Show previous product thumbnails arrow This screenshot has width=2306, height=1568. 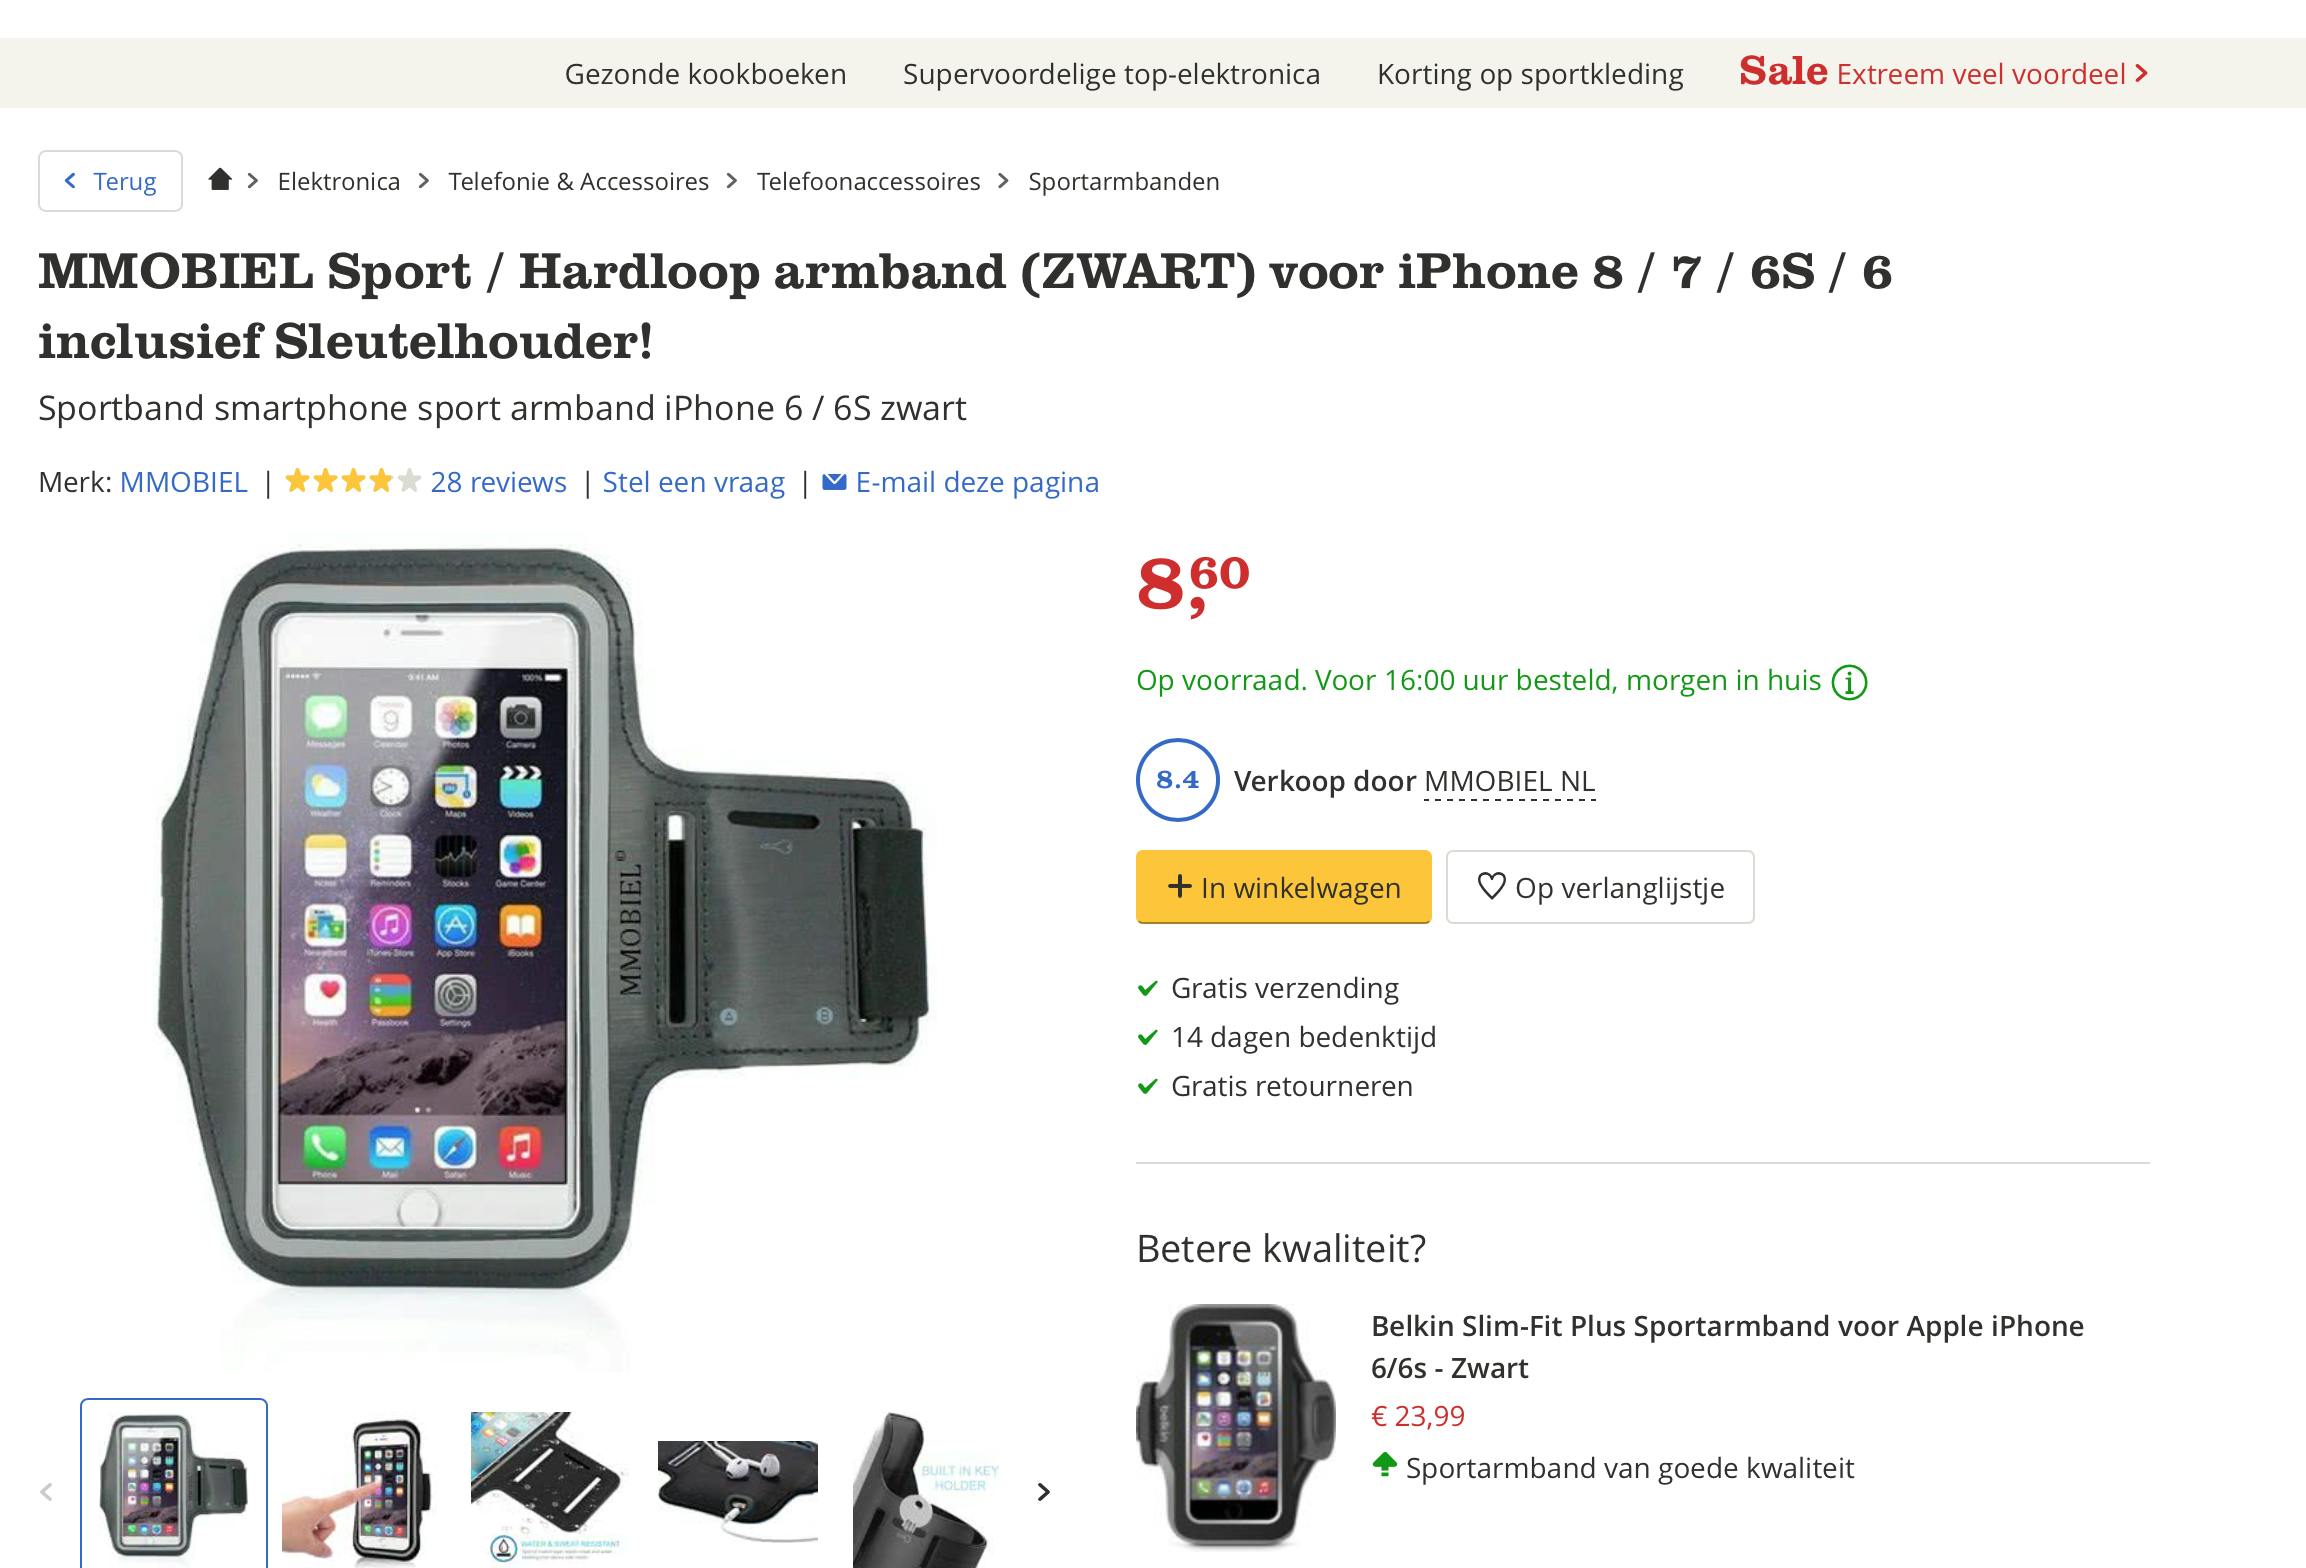point(46,1492)
